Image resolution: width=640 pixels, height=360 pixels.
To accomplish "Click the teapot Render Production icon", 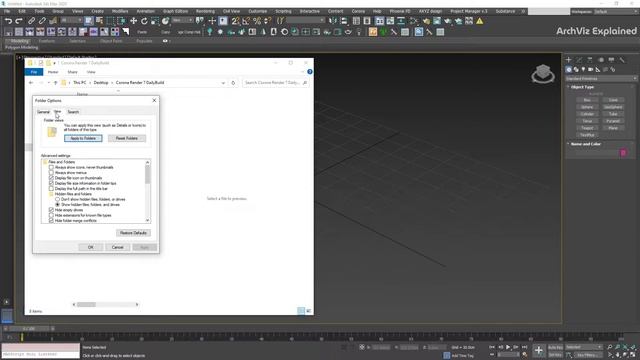I will point(448,21).
